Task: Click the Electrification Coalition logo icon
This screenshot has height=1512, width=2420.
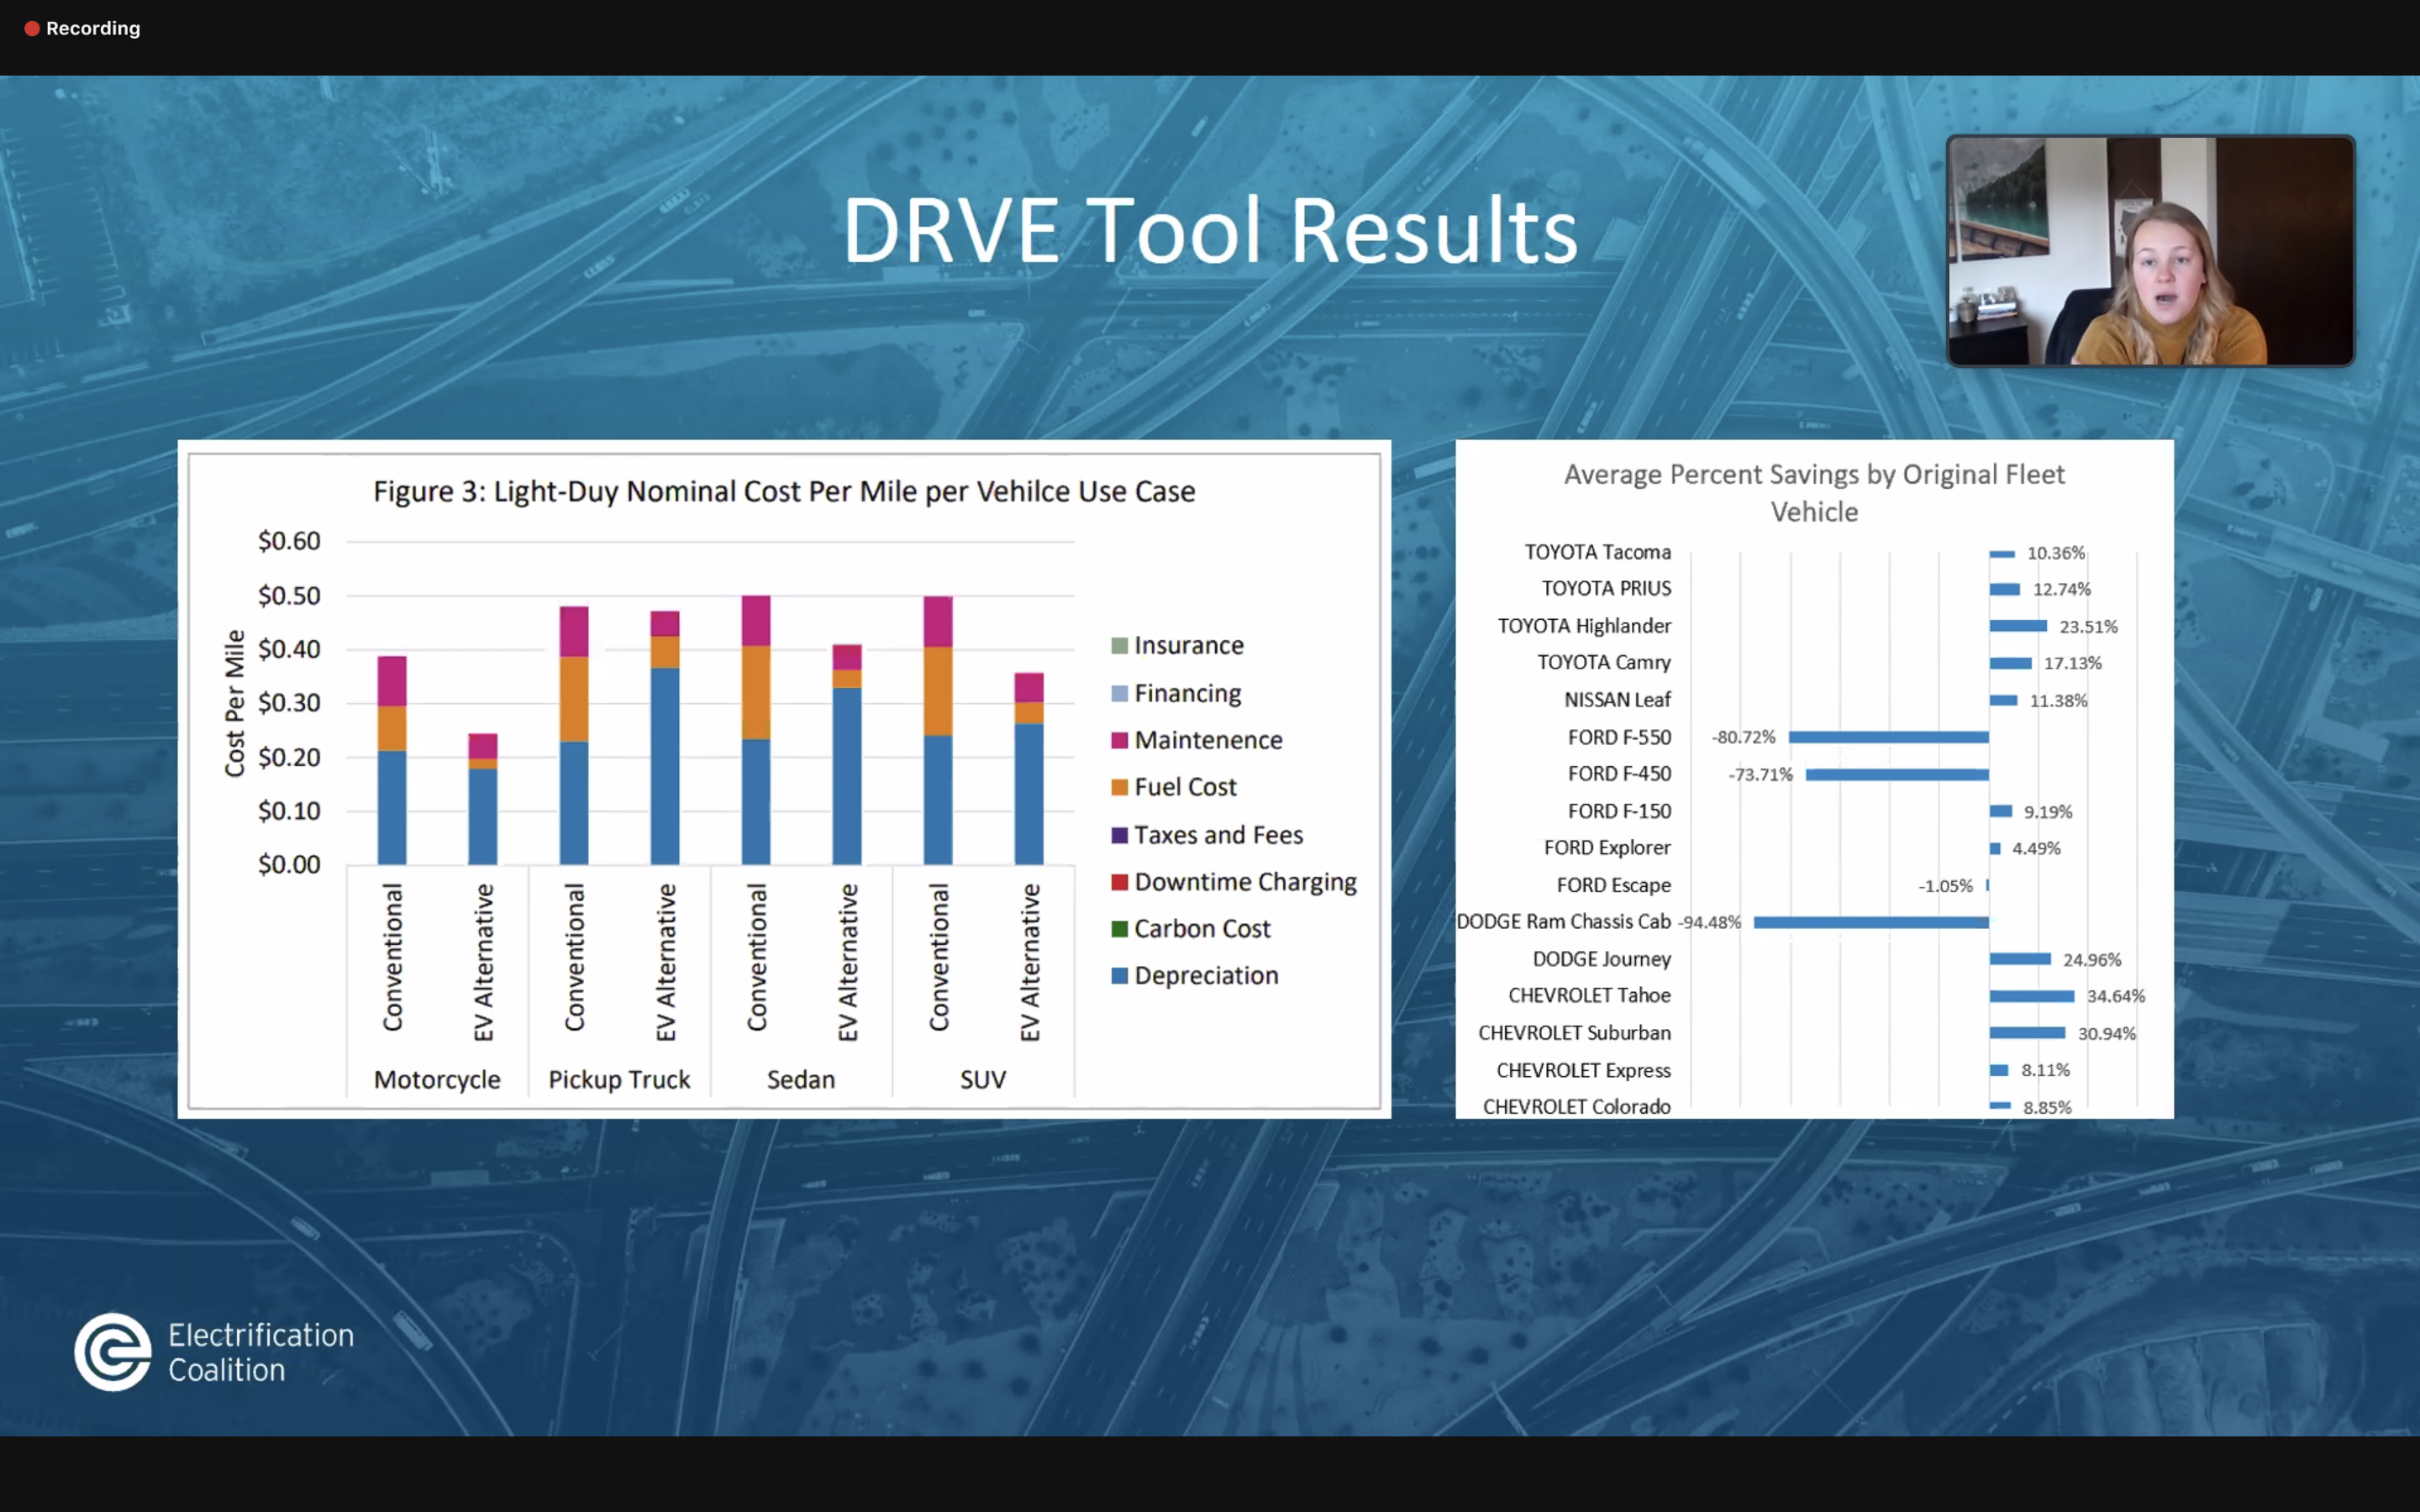Action: point(113,1351)
